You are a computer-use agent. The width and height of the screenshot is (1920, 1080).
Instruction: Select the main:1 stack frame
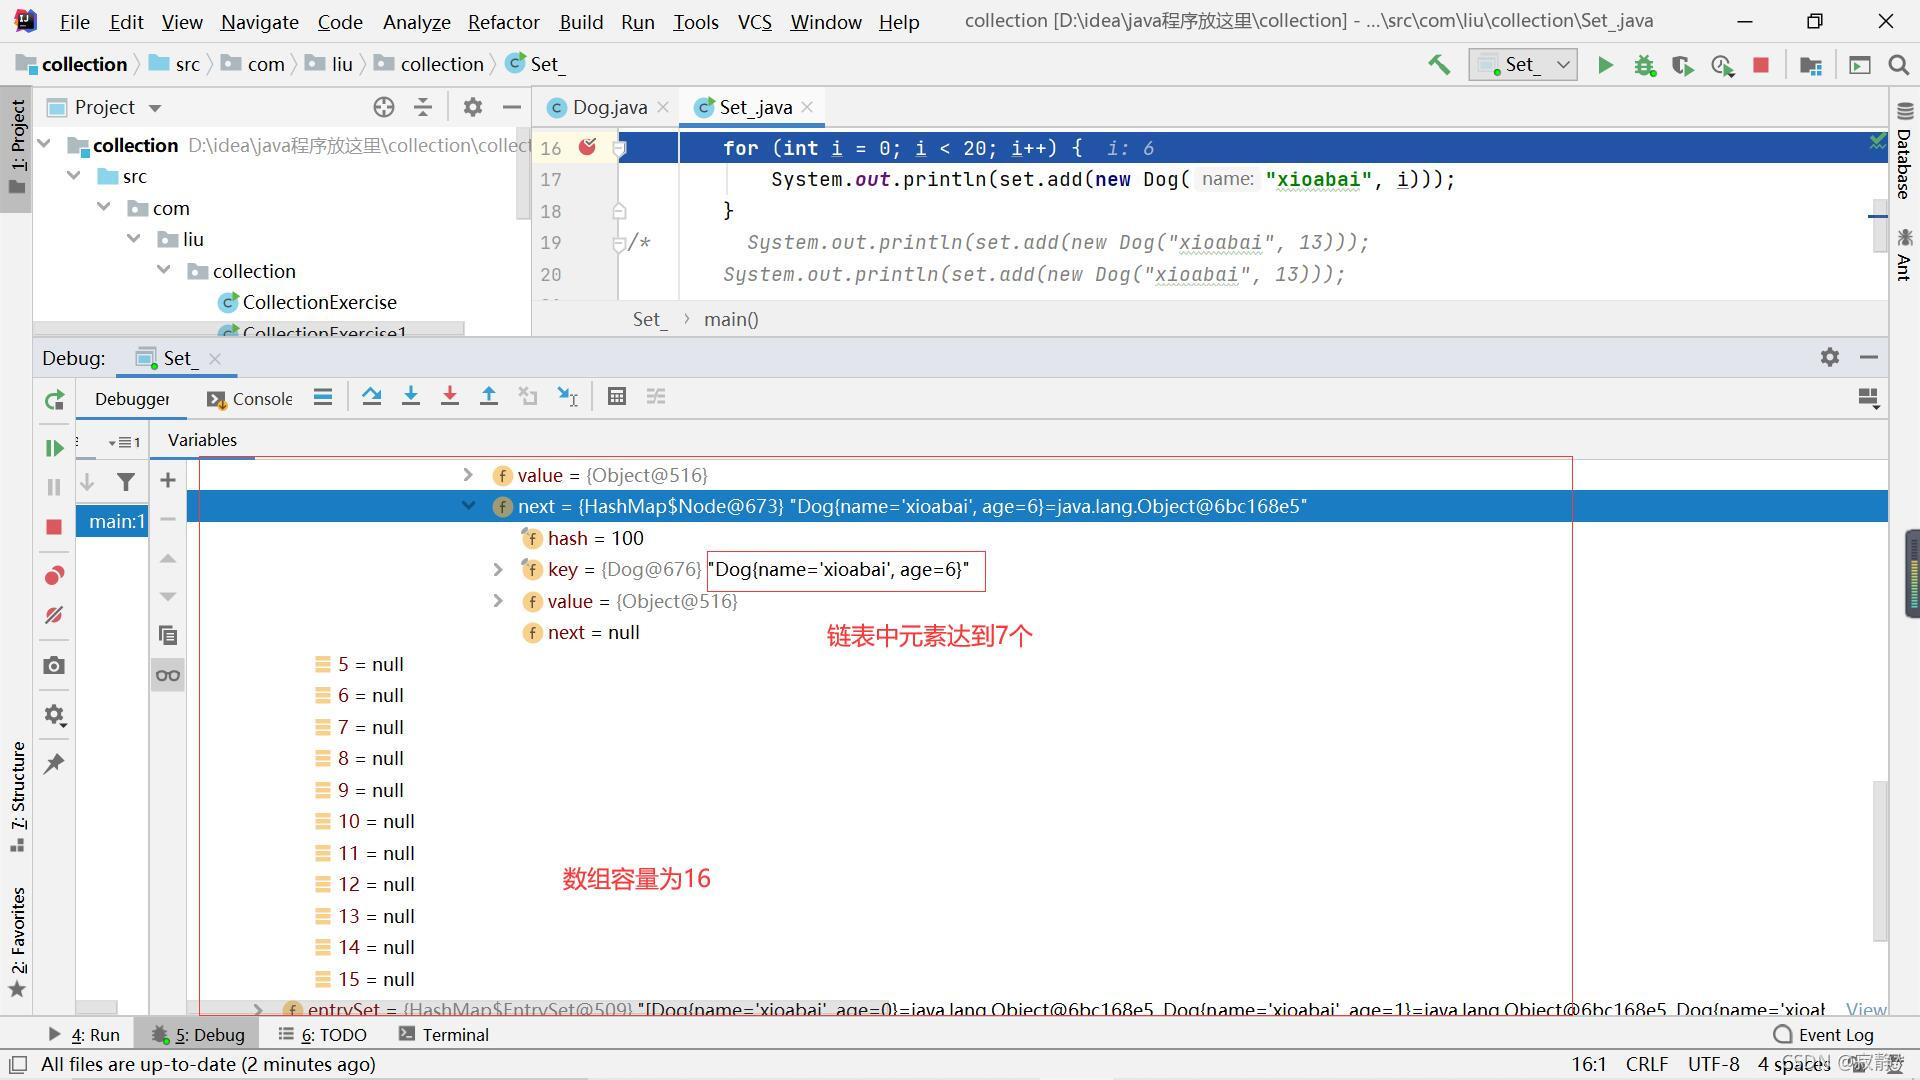coord(112,521)
